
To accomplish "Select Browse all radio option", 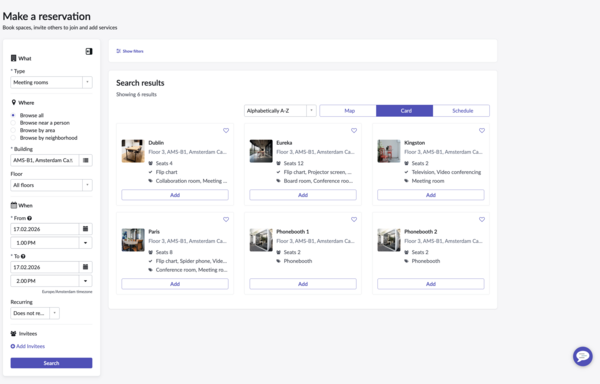I will 13,115.
